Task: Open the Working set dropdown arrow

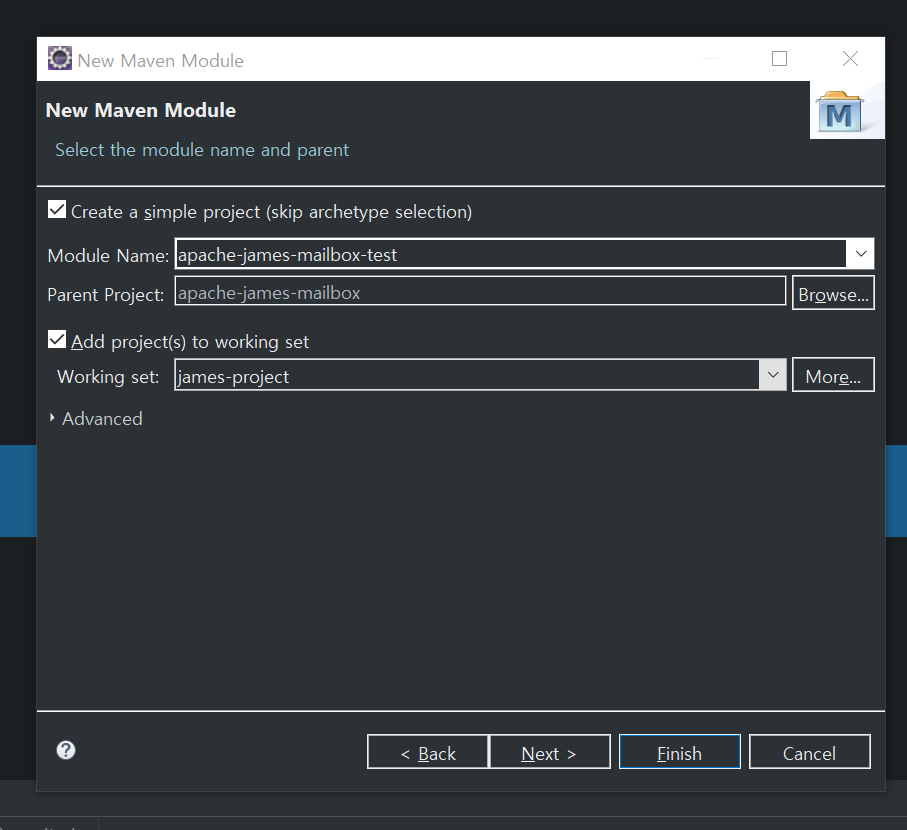Action: tap(773, 375)
